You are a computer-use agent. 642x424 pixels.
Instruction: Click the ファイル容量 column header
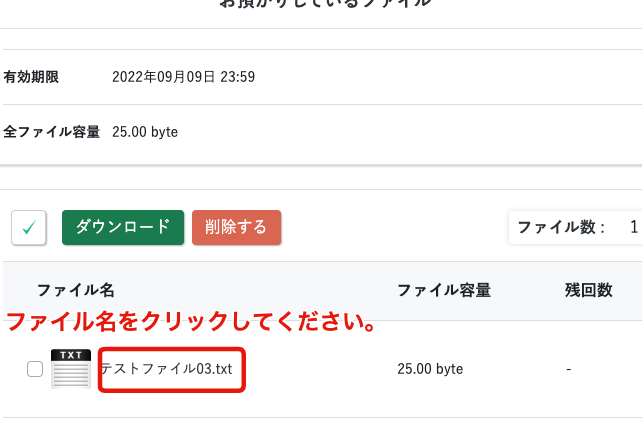point(444,291)
